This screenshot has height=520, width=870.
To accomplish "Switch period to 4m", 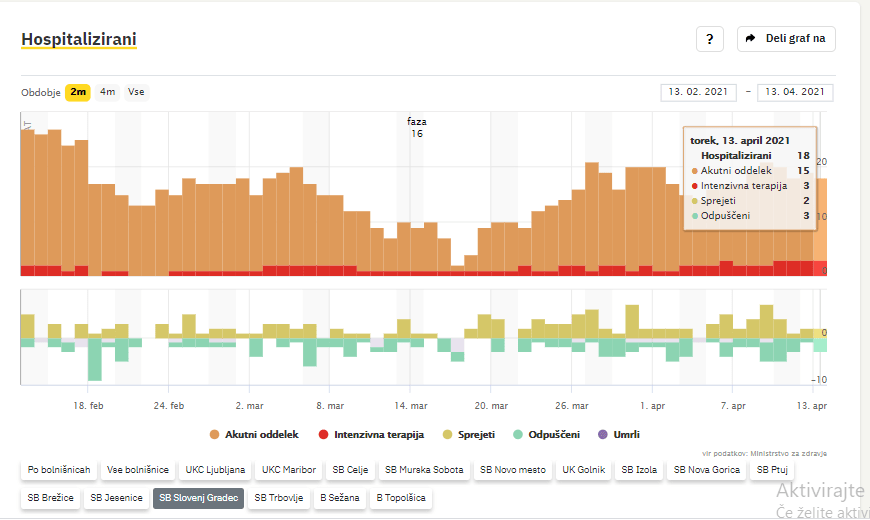I will (x=107, y=92).
